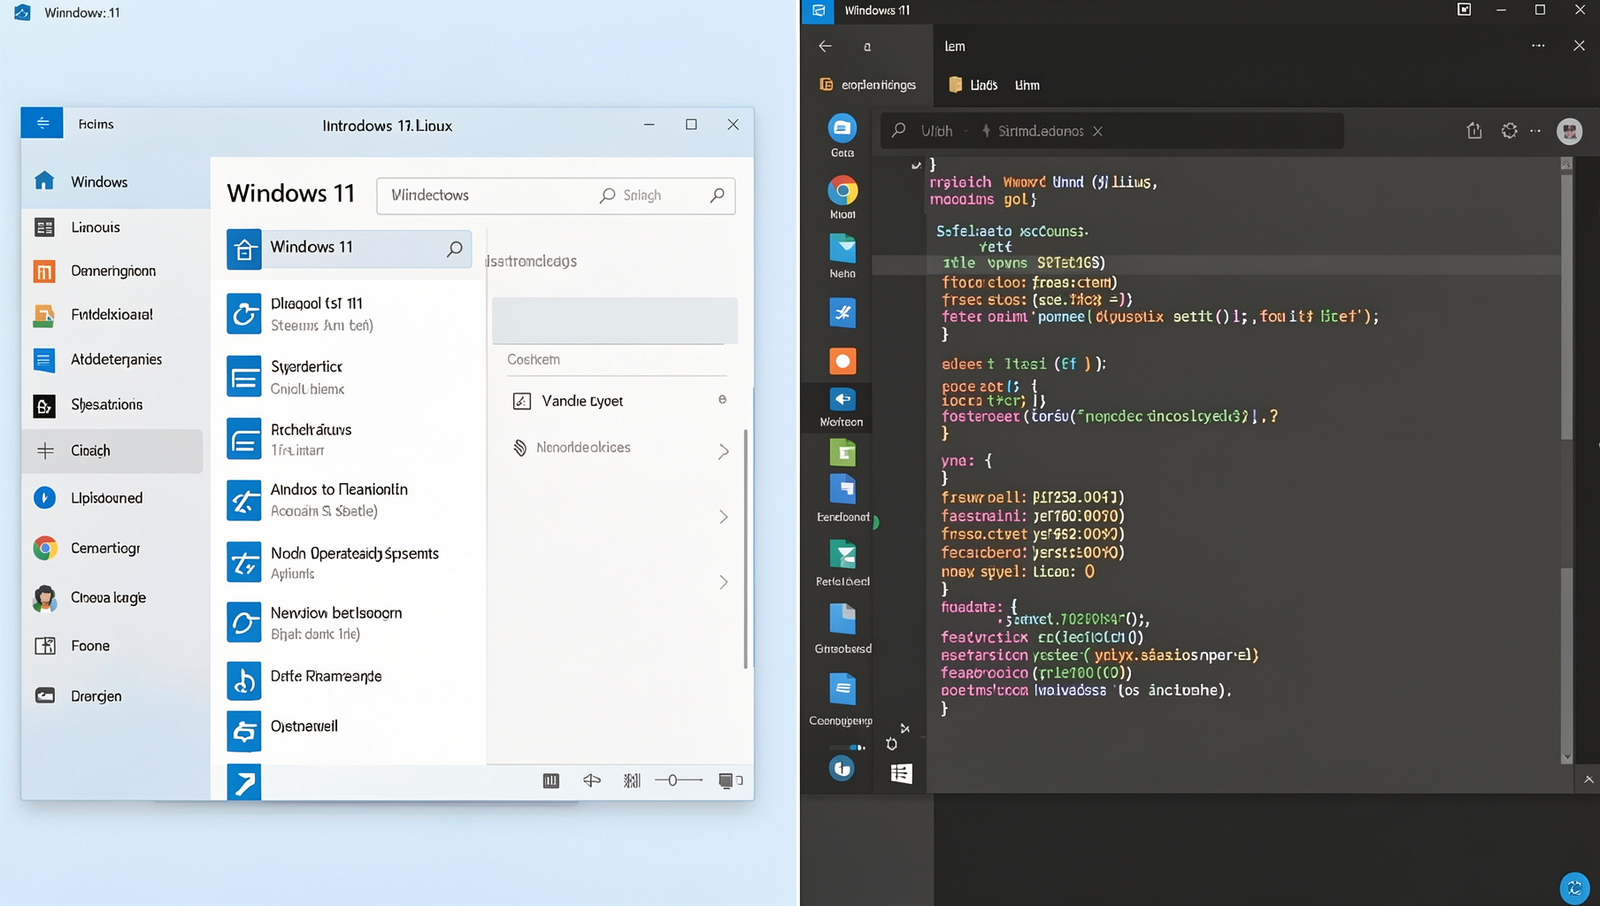This screenshot has height=906, width=1600.
Task: Click the Costkem label
Action: [x=533, y=359]
